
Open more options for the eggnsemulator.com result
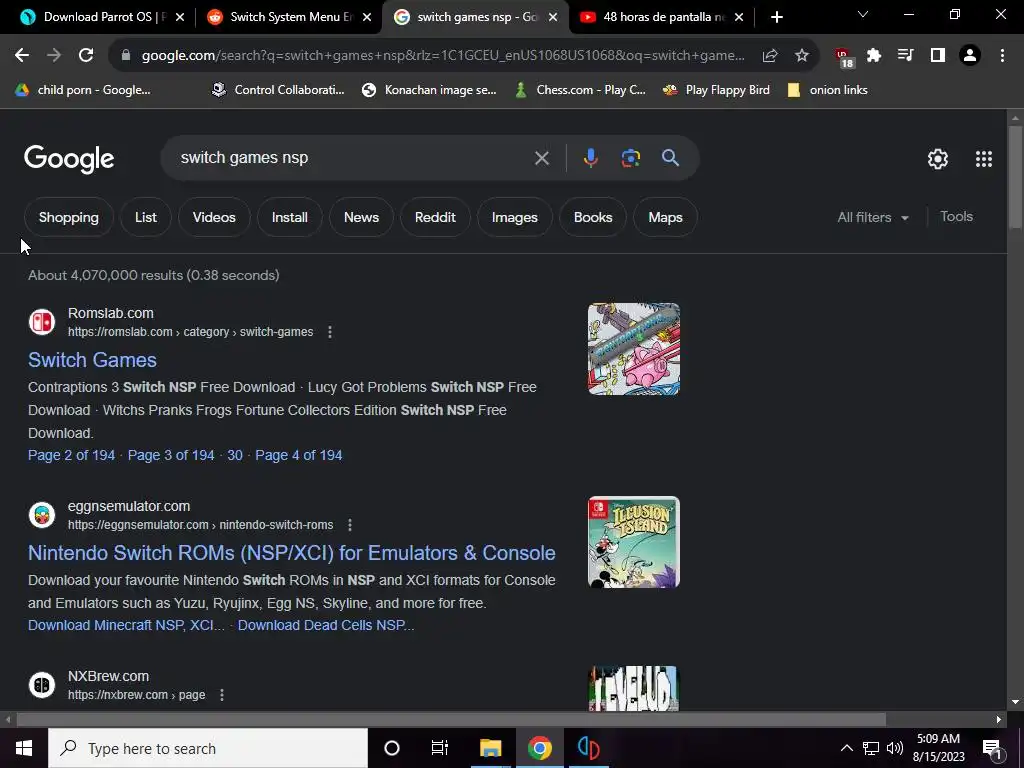(350, 525)
